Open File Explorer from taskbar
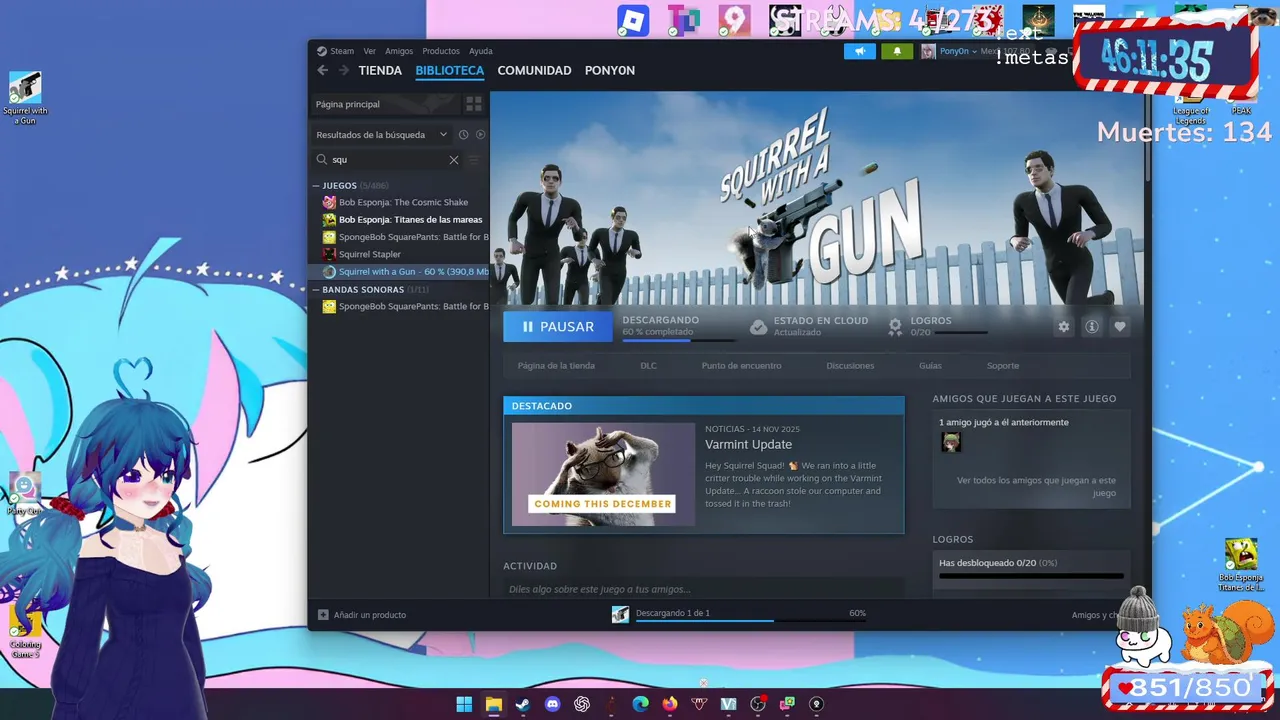The image size is (1280, 720). pos(493,704)
